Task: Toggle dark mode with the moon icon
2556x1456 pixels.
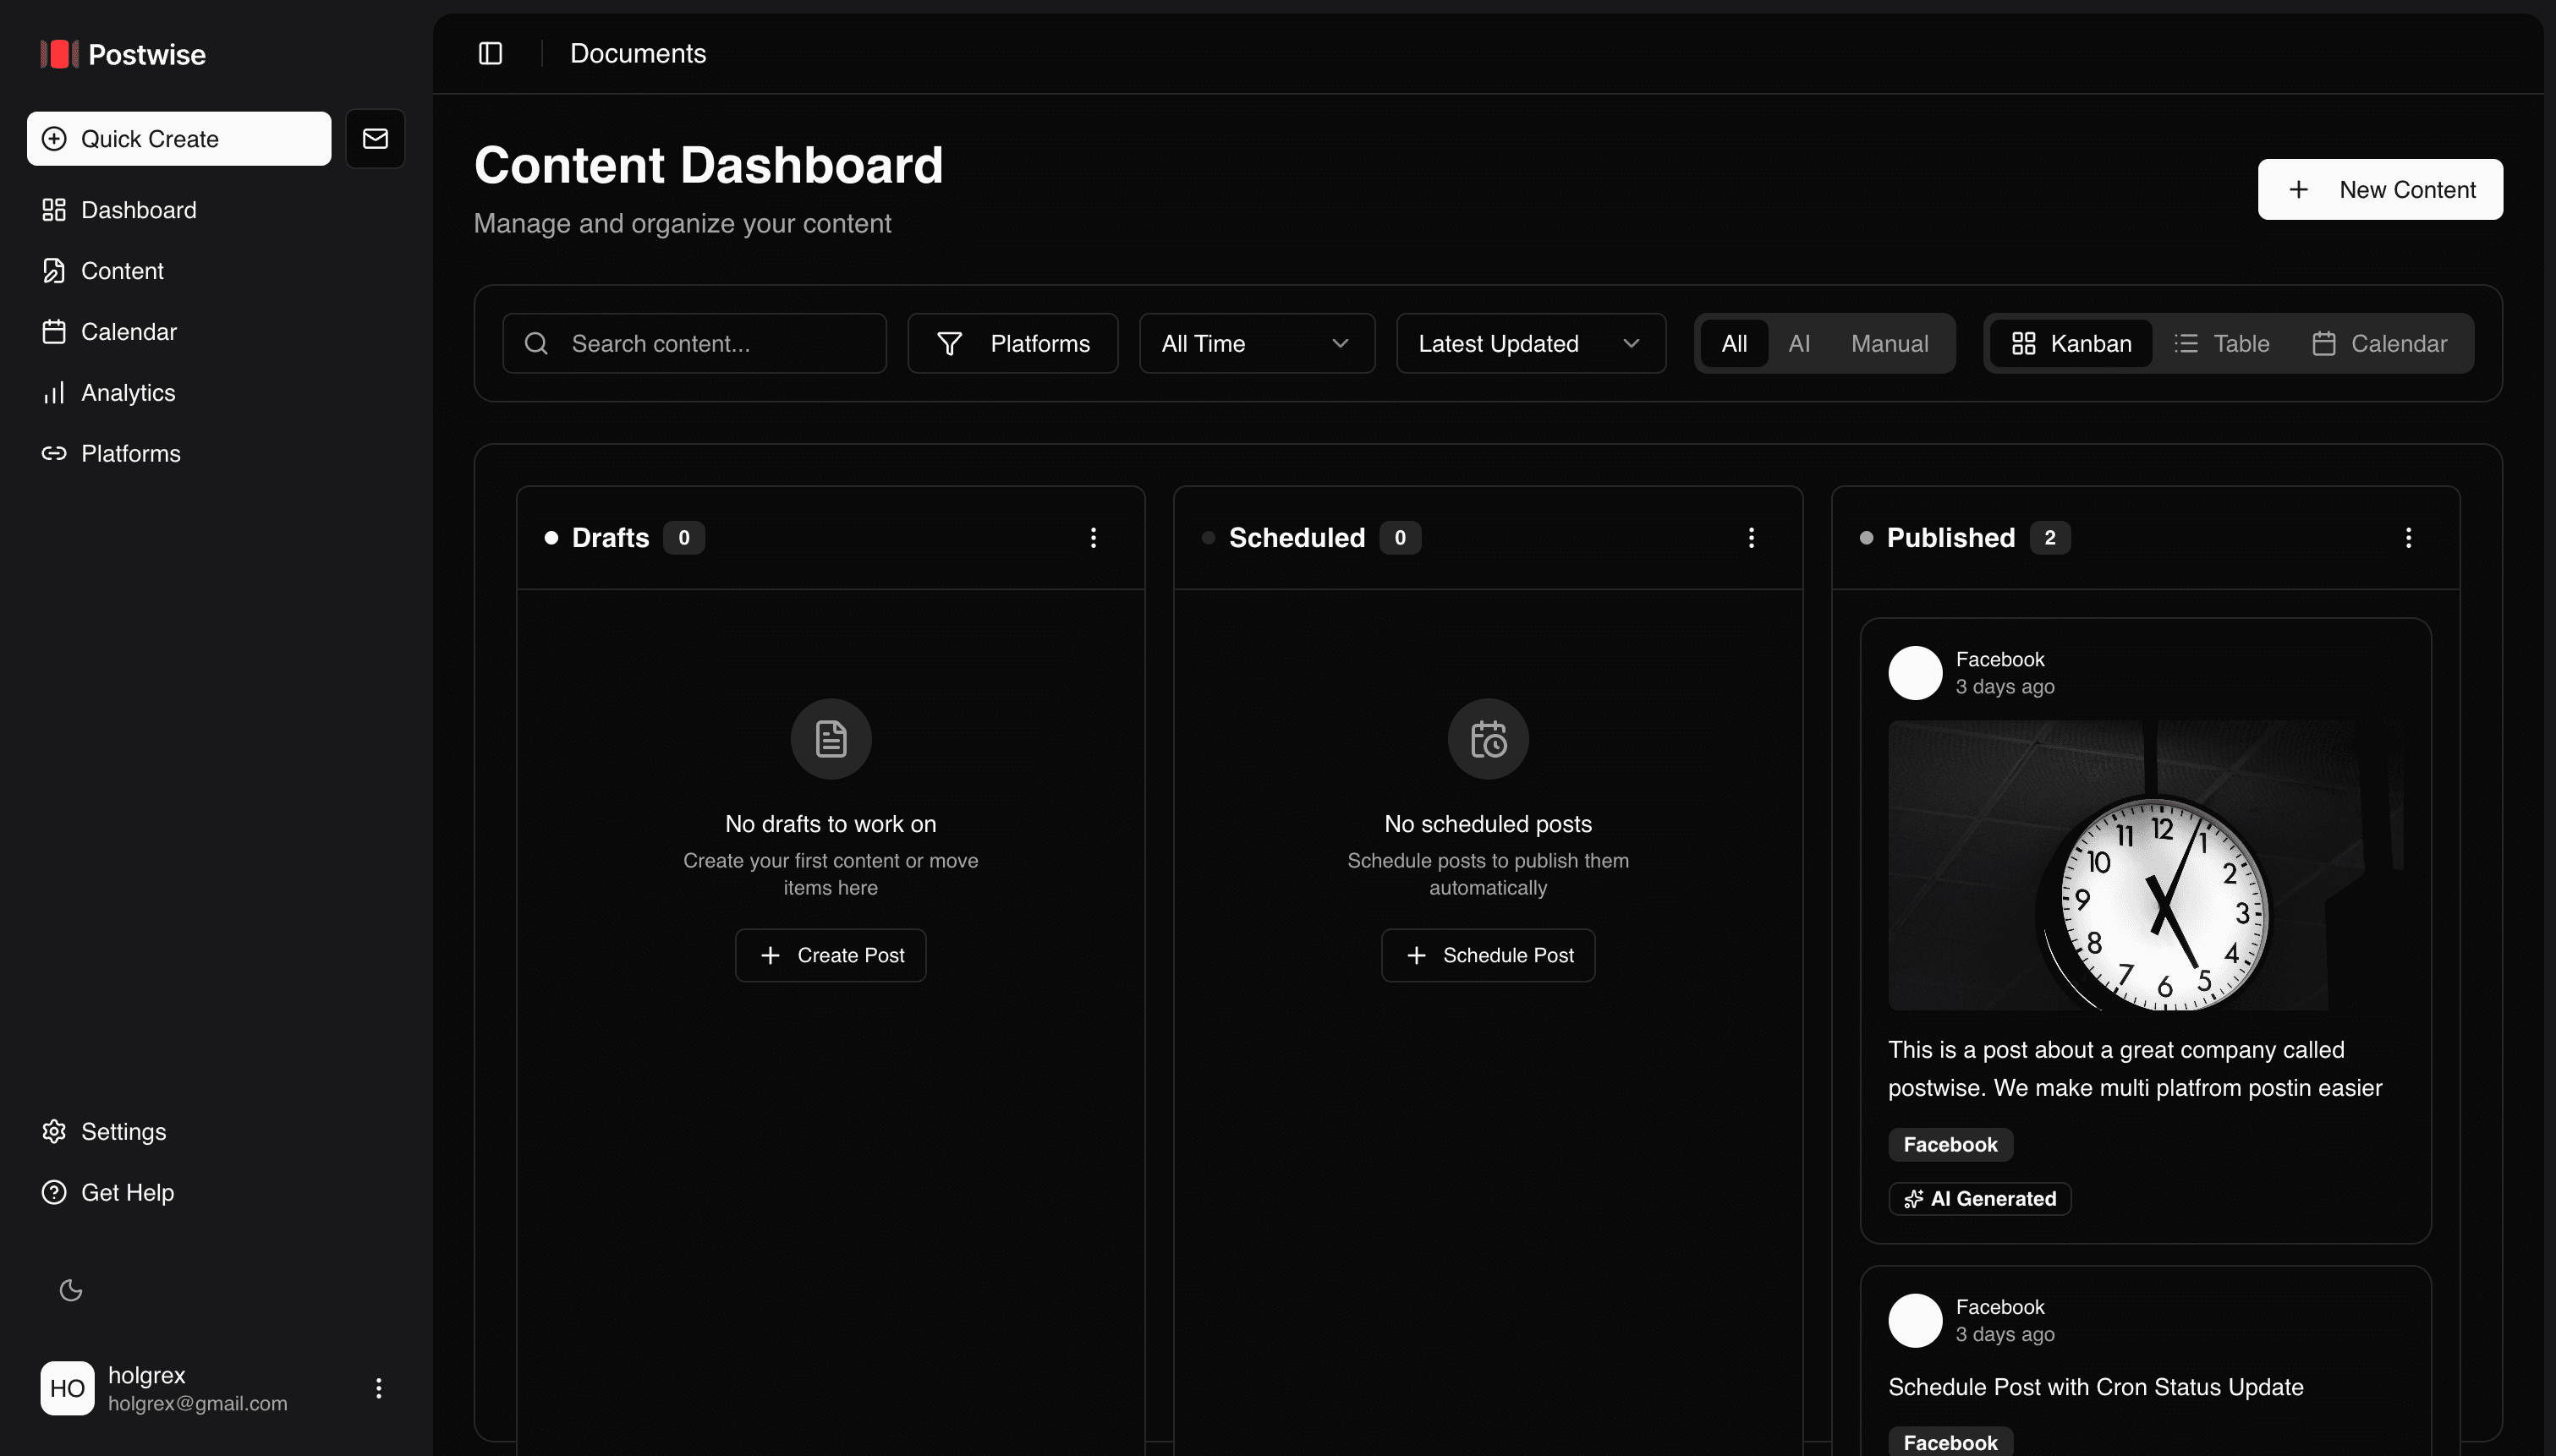Action: click(70, 1290)
